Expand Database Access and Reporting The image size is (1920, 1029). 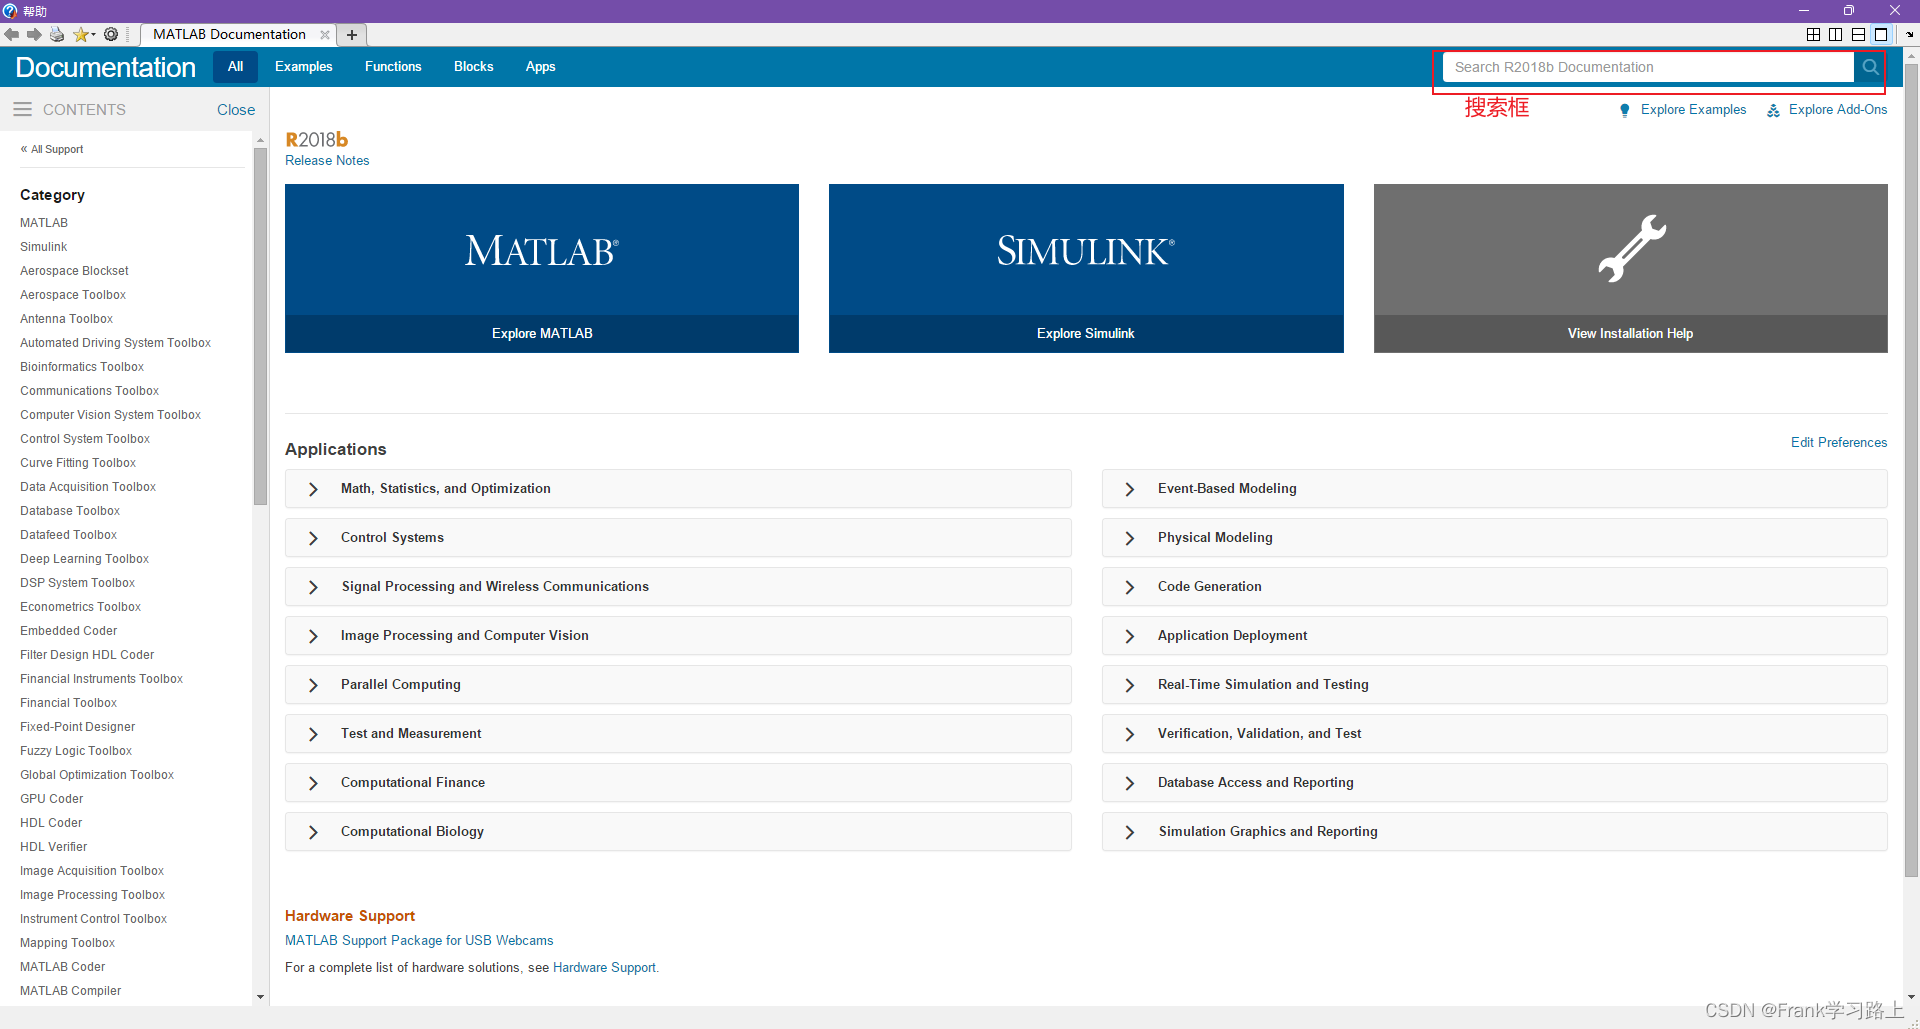(1495, 783)
